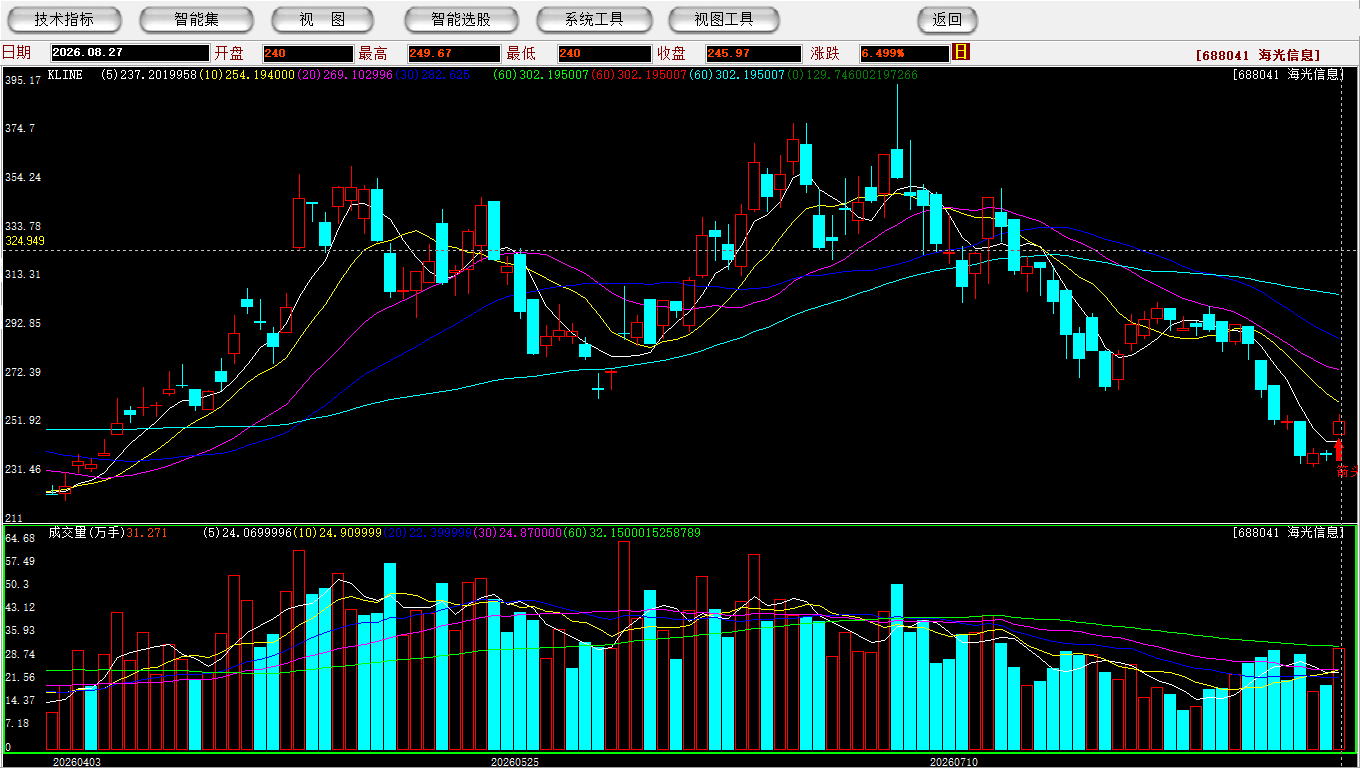The height and width of the screenshot is (768, 1360).
Task: Select the (30)282.625 moving average legend
Action: pos(431,75)
